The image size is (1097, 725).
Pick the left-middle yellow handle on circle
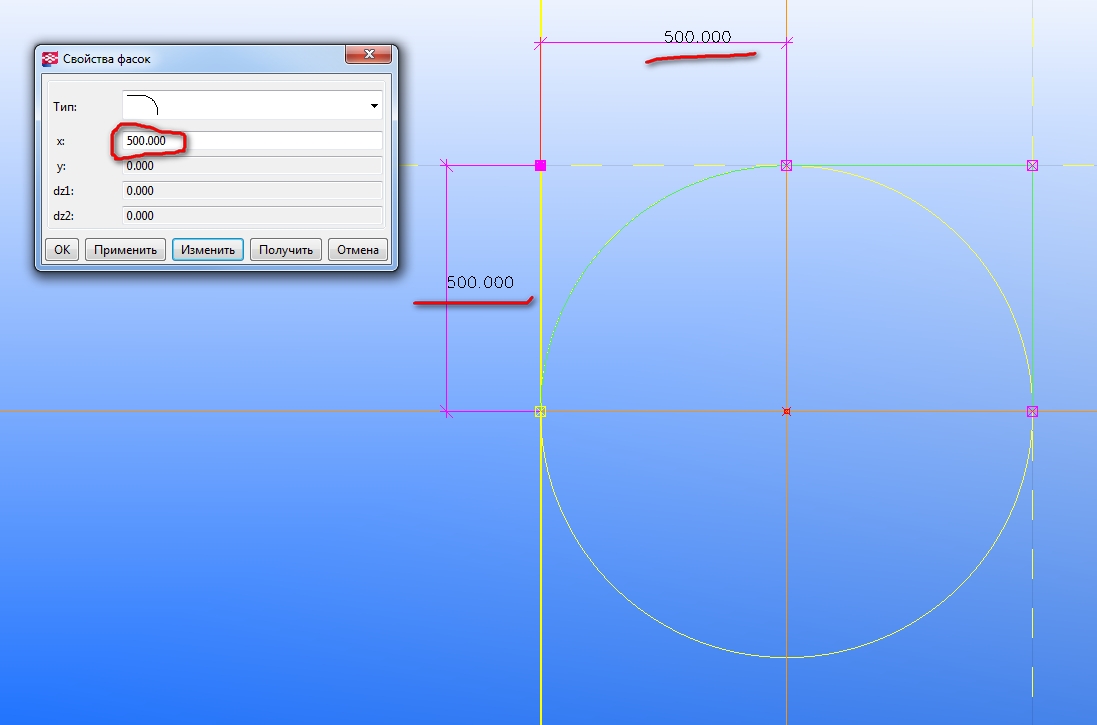pos(541,411)
